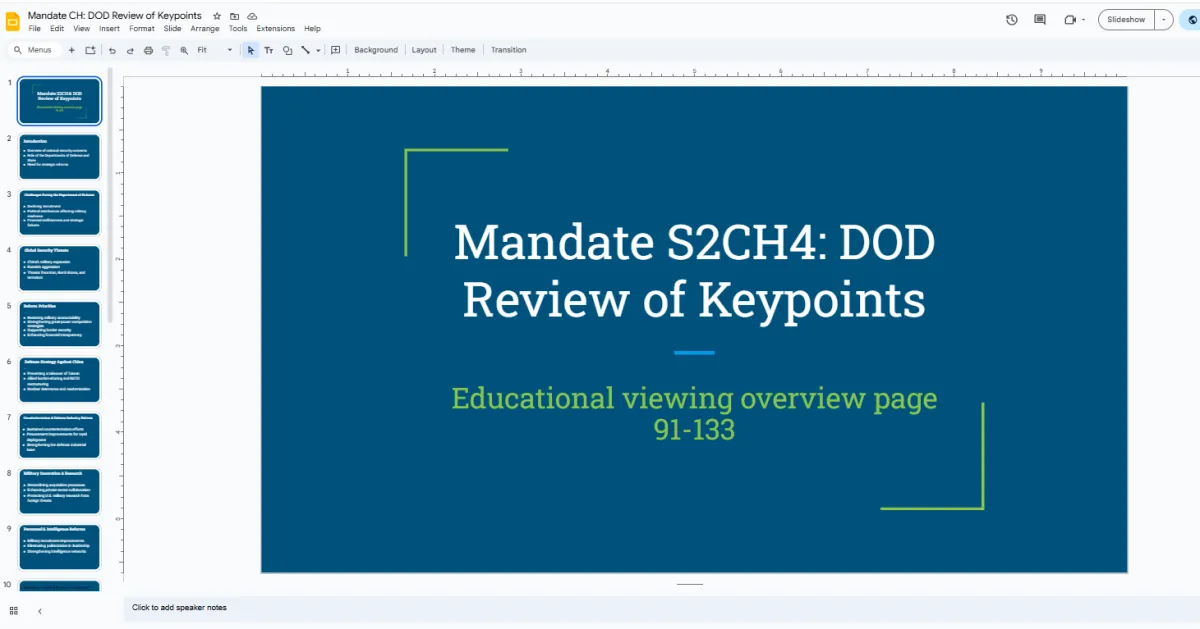The width and height of the screenshot is (1200, 629).
Task: Click the speaker notes field
Action: pyautogui.click(x=660, y=607)
